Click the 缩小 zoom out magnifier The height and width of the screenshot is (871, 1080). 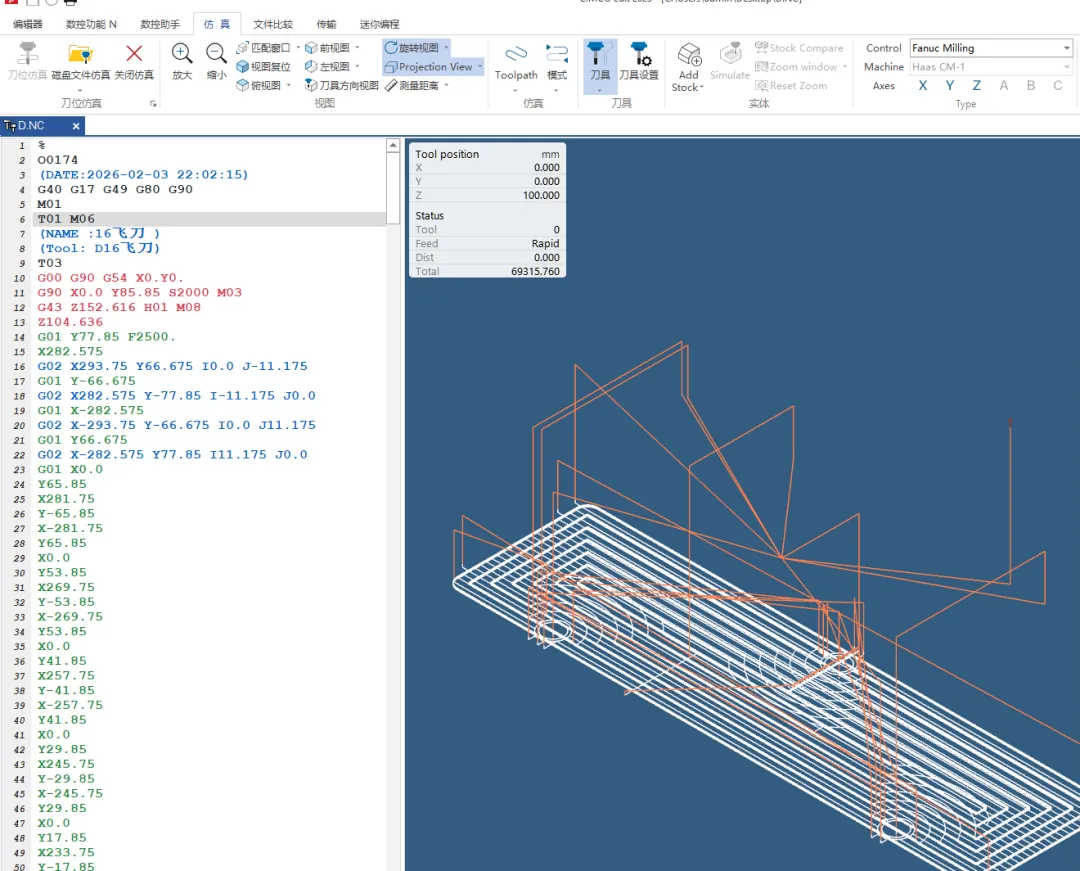(x=216, y=56)
